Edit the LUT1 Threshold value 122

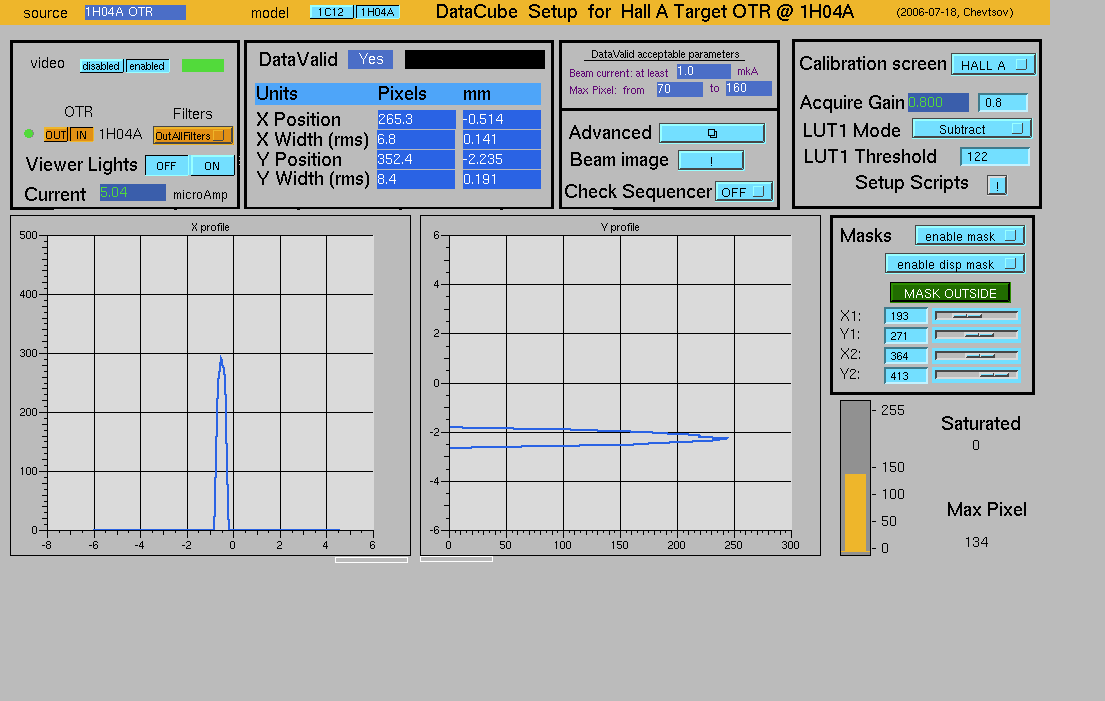coord(994,156)
